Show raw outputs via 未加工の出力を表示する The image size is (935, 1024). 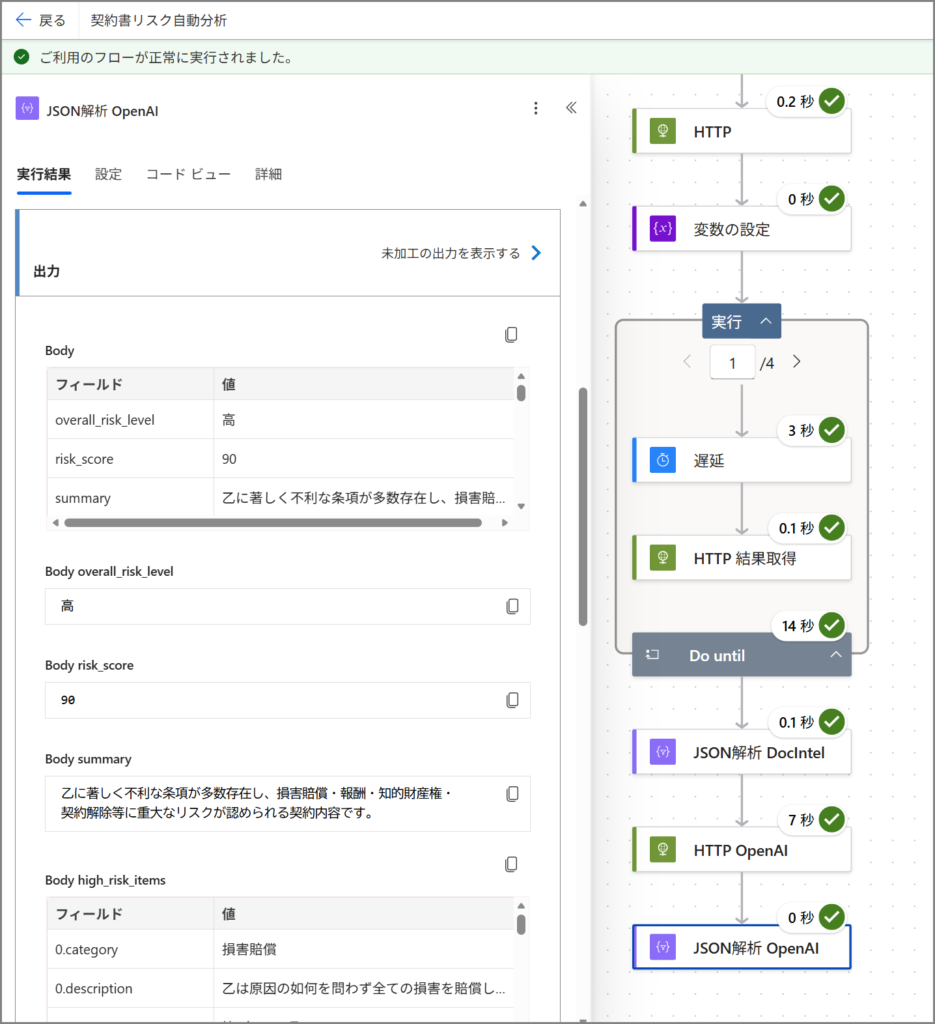(x=460, y=253)
